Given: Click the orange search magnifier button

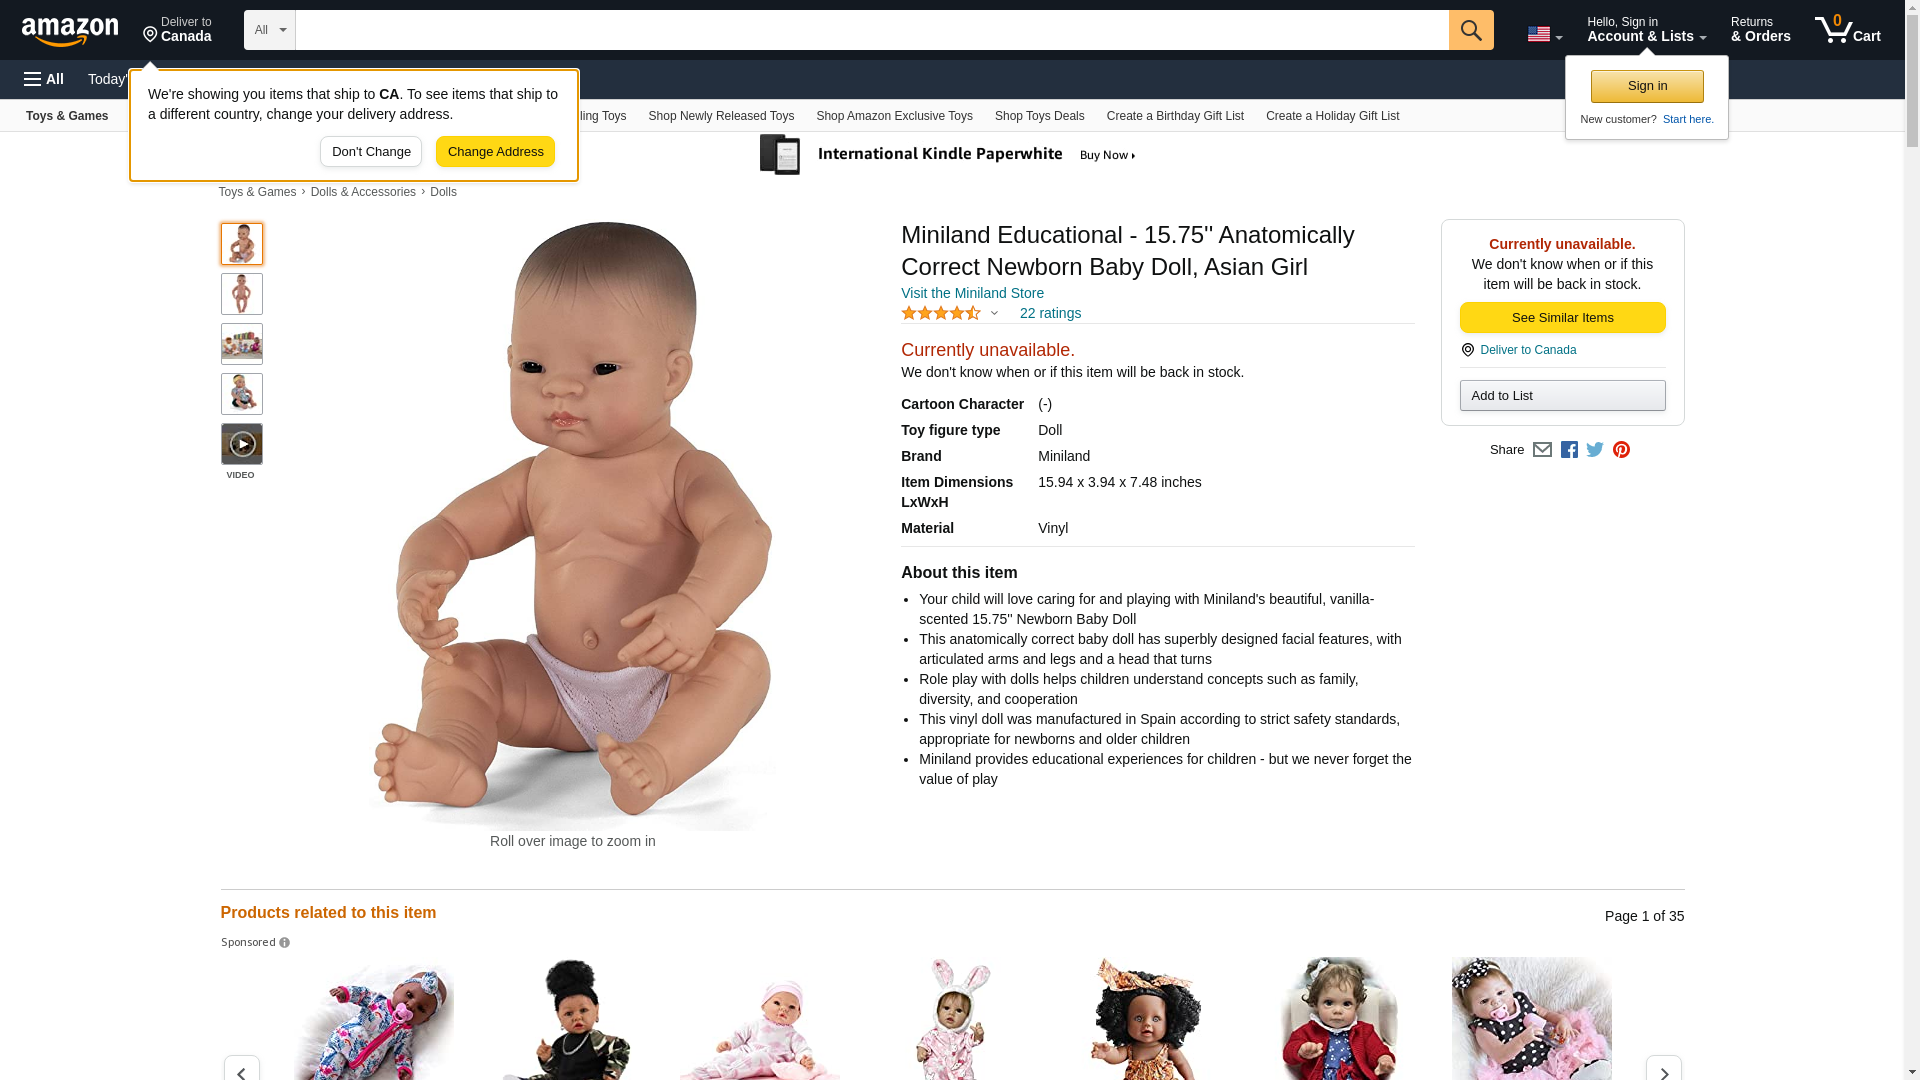Looking at the screenshot, I should [x=1470, y=30].
